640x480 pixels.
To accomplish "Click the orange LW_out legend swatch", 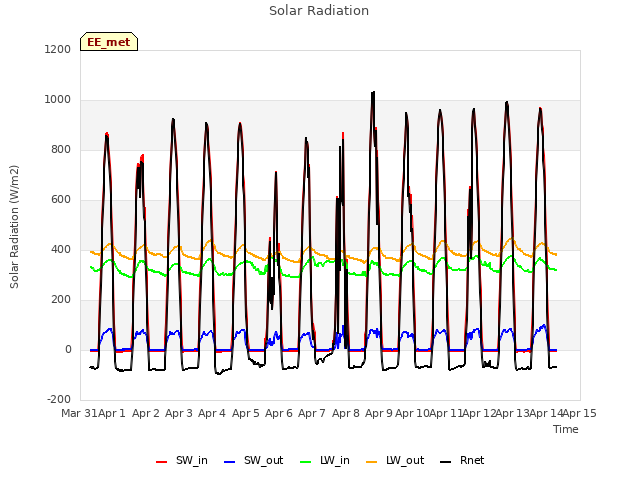I will click(x=372, y=462).
